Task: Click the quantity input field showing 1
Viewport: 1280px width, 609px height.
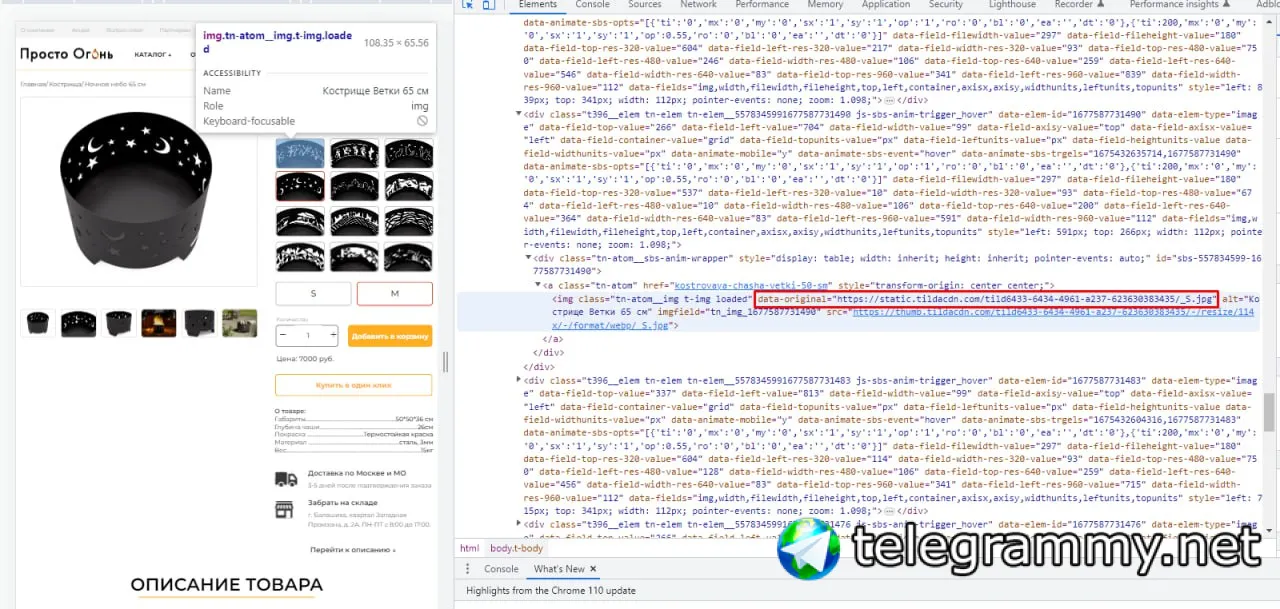Action: [x=309, y=336]
